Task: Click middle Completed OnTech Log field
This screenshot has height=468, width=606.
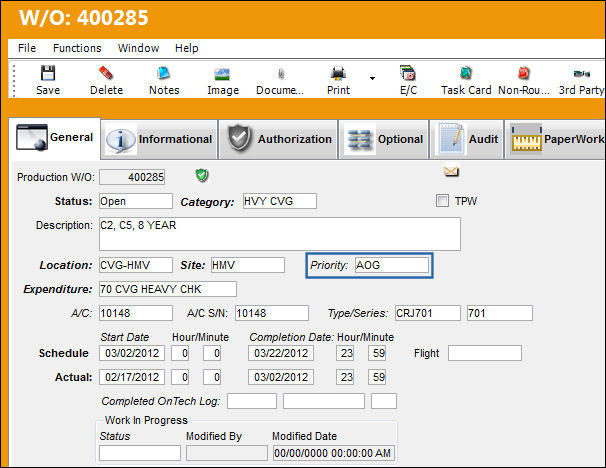Action: coord(324,401)
